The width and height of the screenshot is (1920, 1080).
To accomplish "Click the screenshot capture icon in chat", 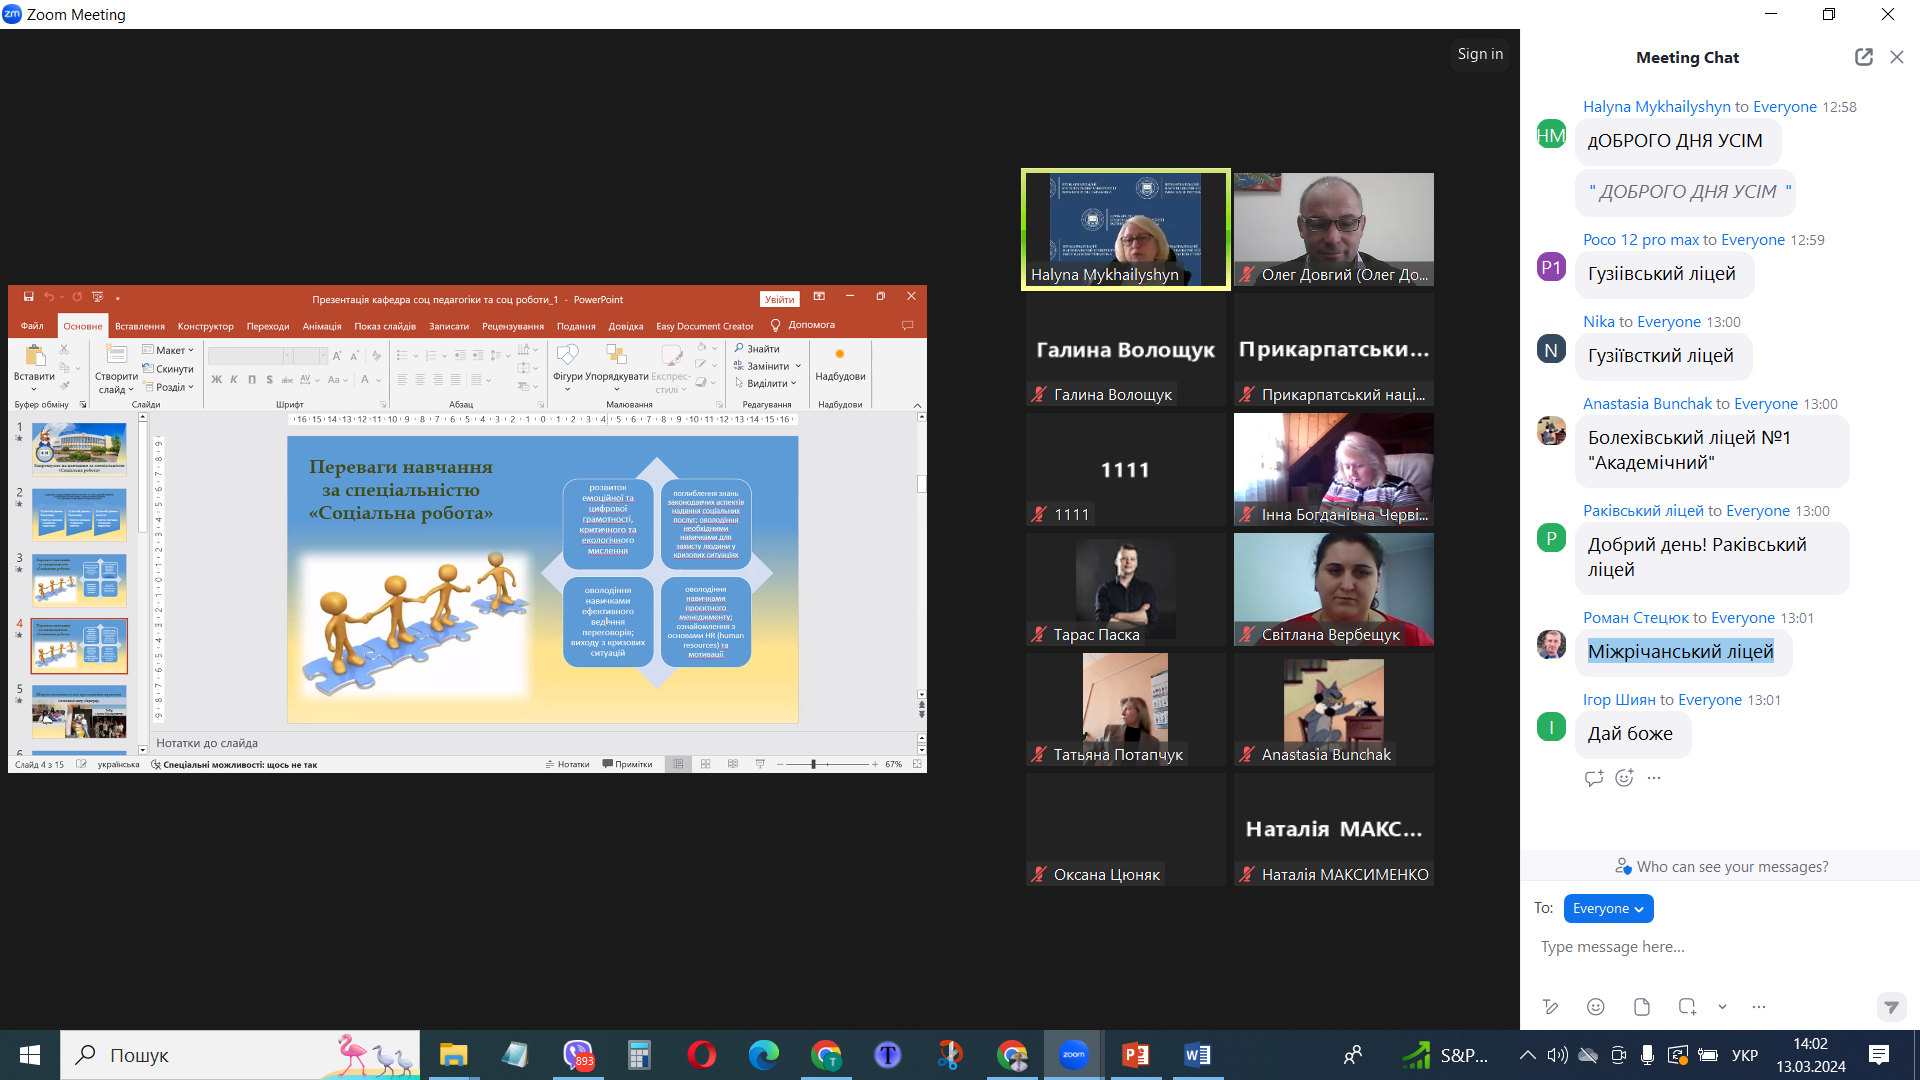I will (1687, 1007).
